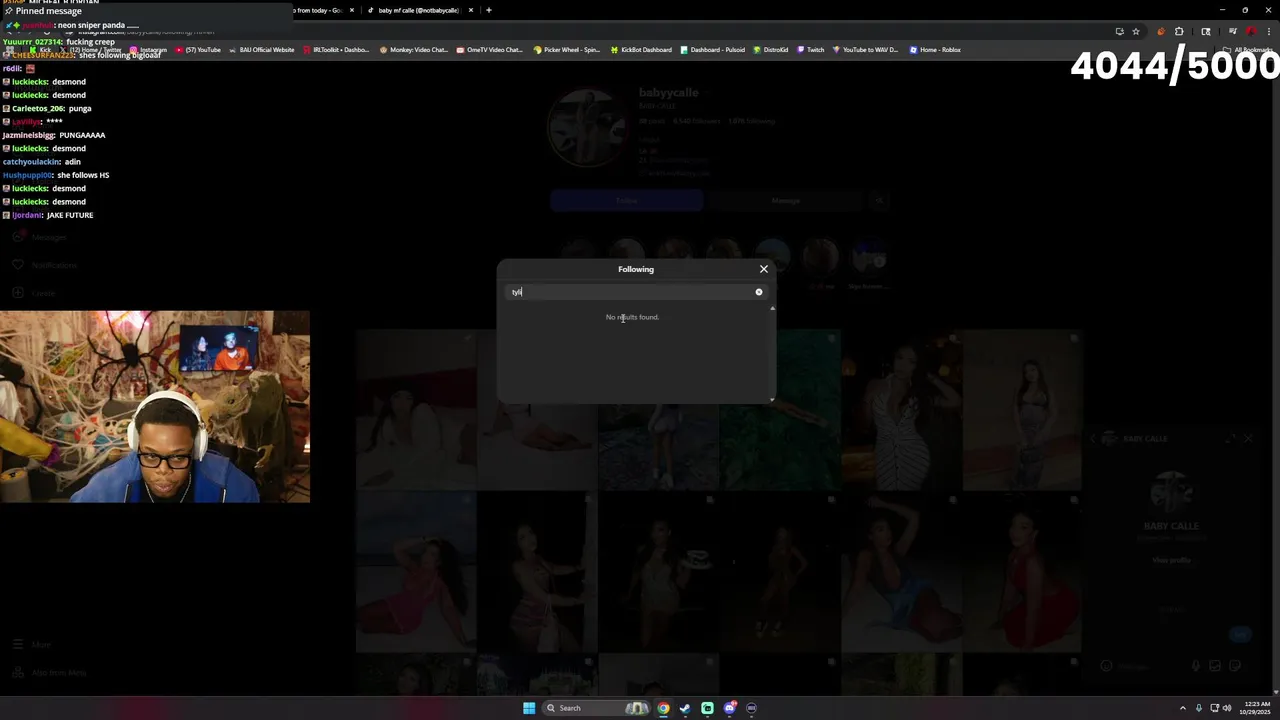Open the taskbar clock and date
This screenshot has height=720, width=1280.
(x=1256, y=708)
